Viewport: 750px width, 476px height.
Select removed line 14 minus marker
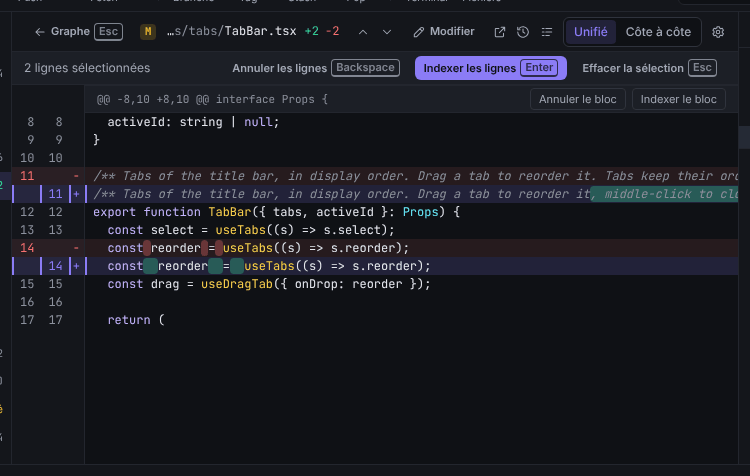point(76,248)
